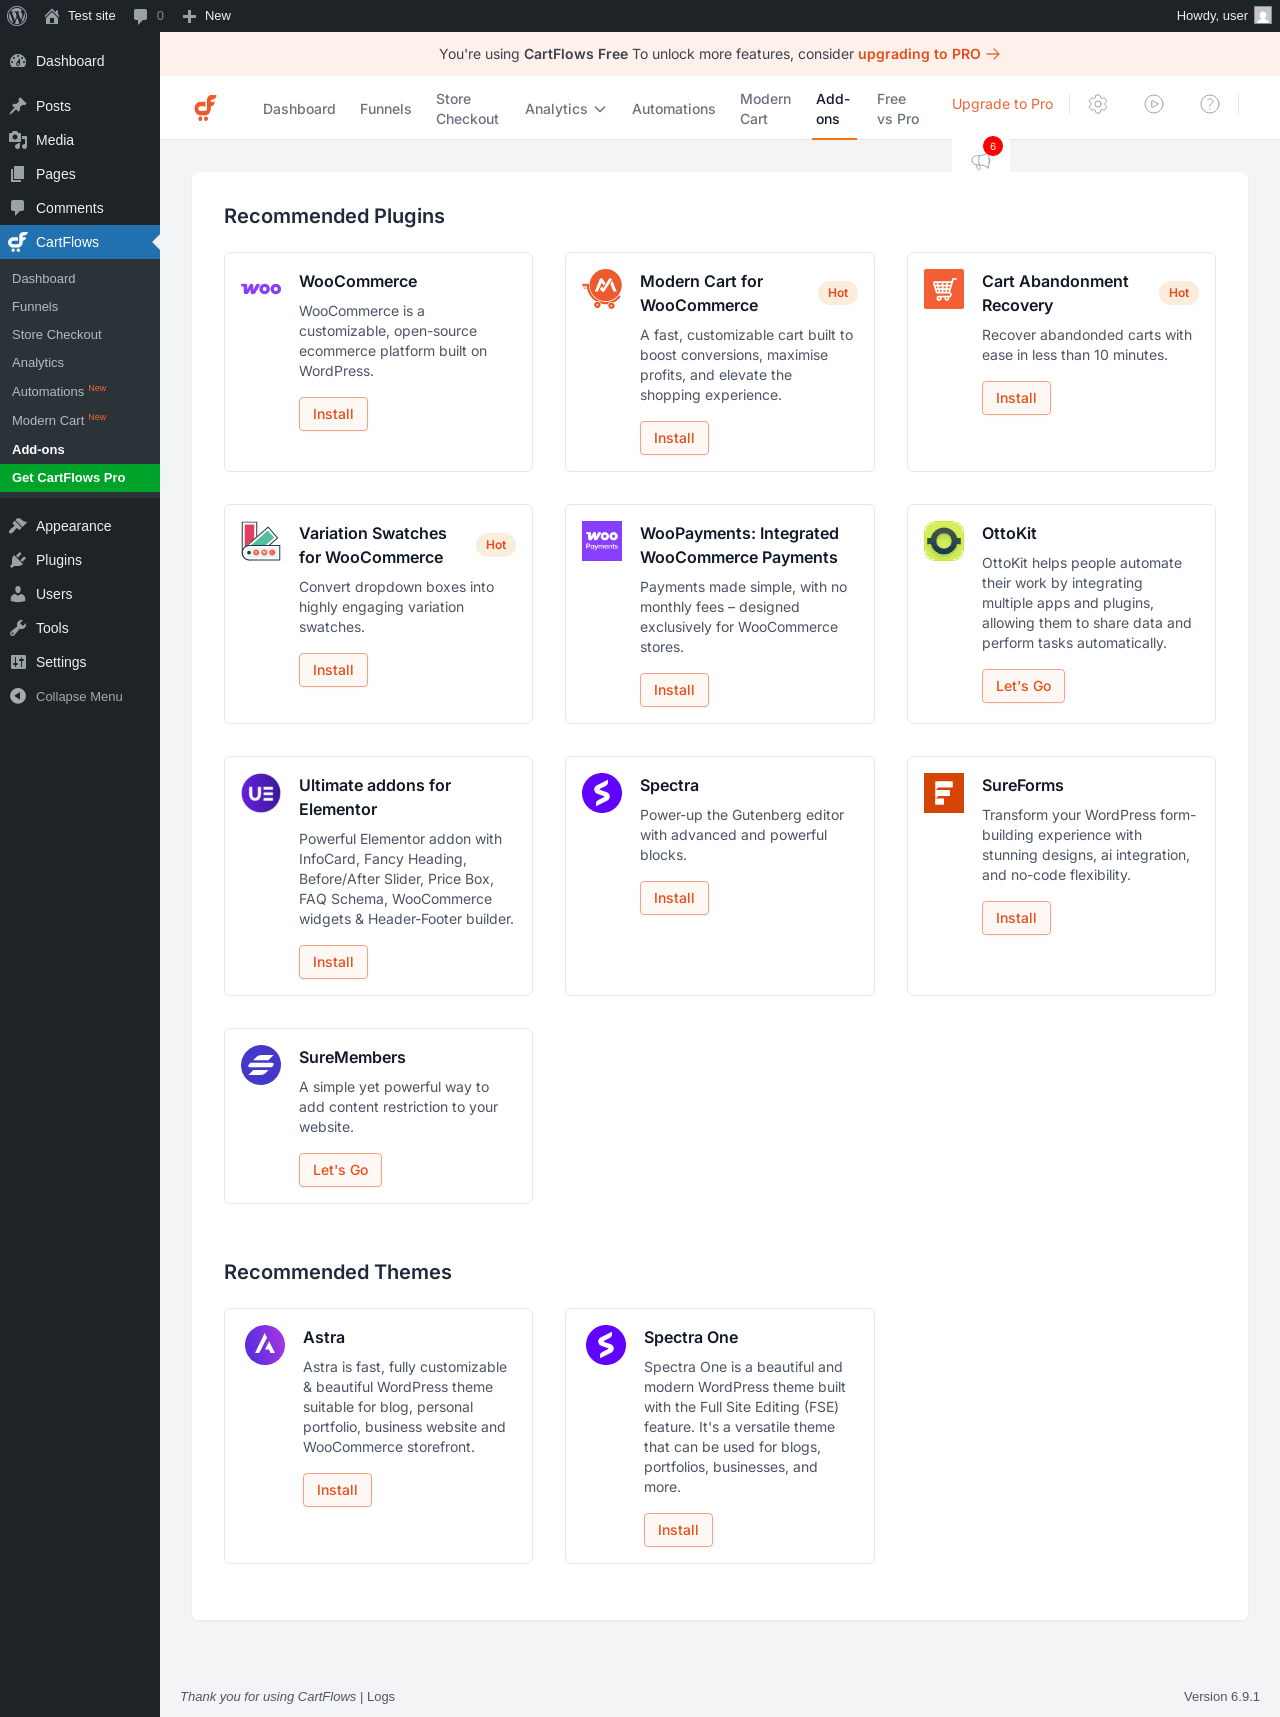This screenshot has height=1717, width=1280.
Task: Install the WooCommerce plugin
Action: tap(333, 414)
